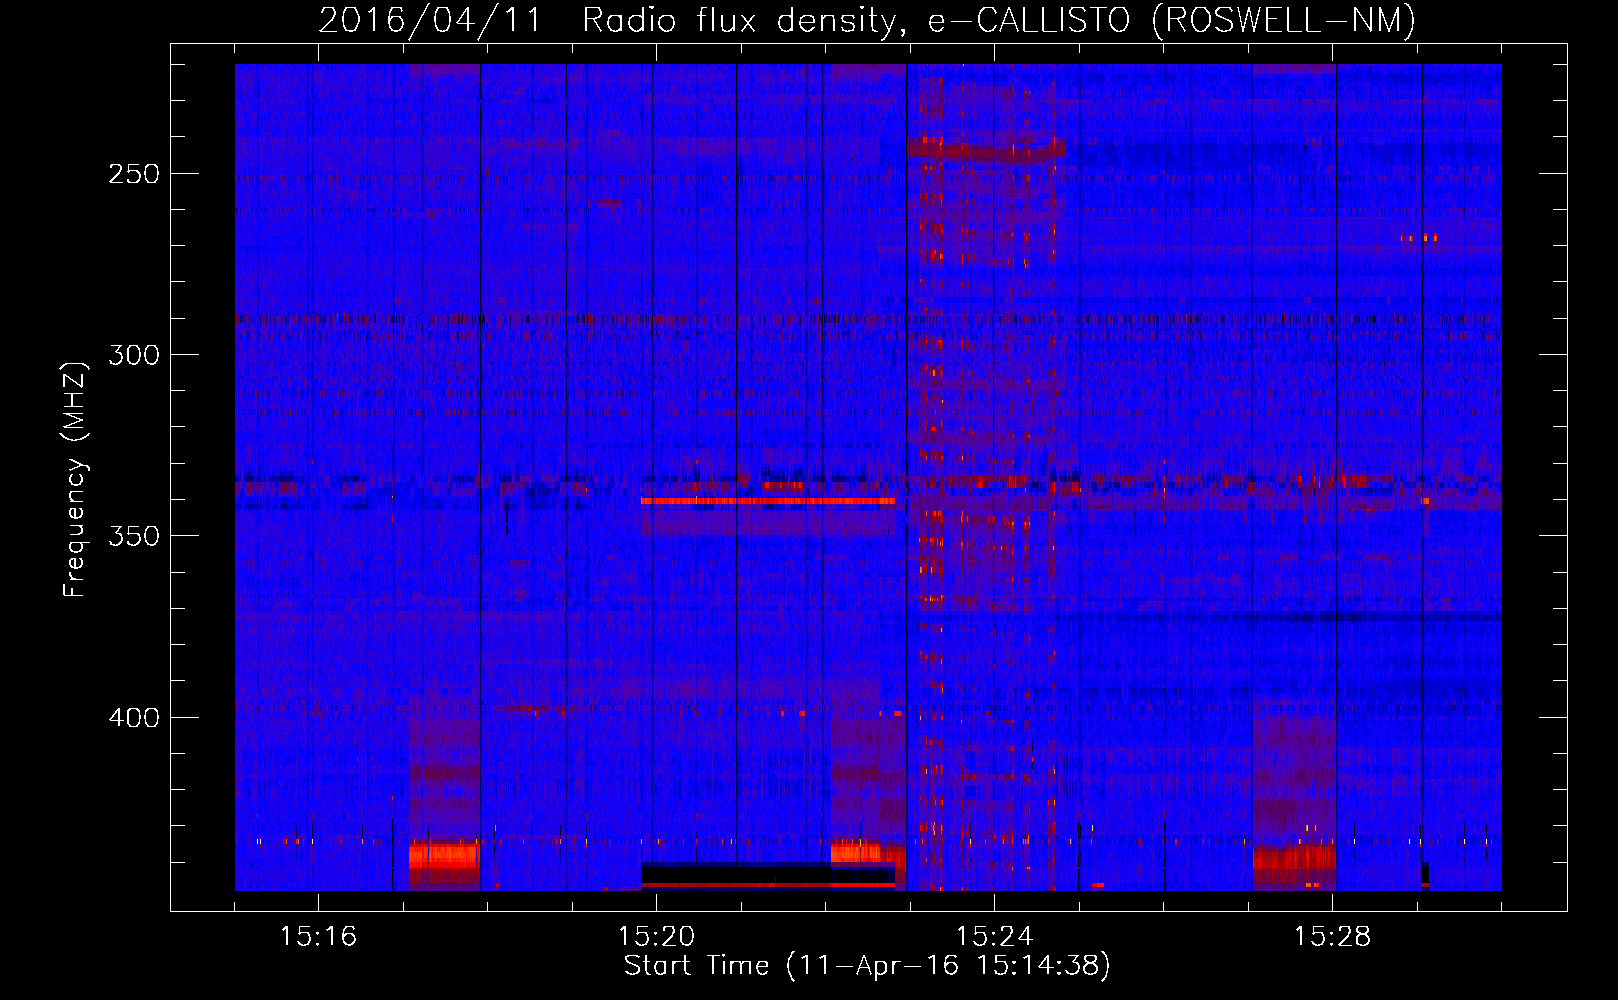Click the 15:24 time tick label

click(994, 936)
